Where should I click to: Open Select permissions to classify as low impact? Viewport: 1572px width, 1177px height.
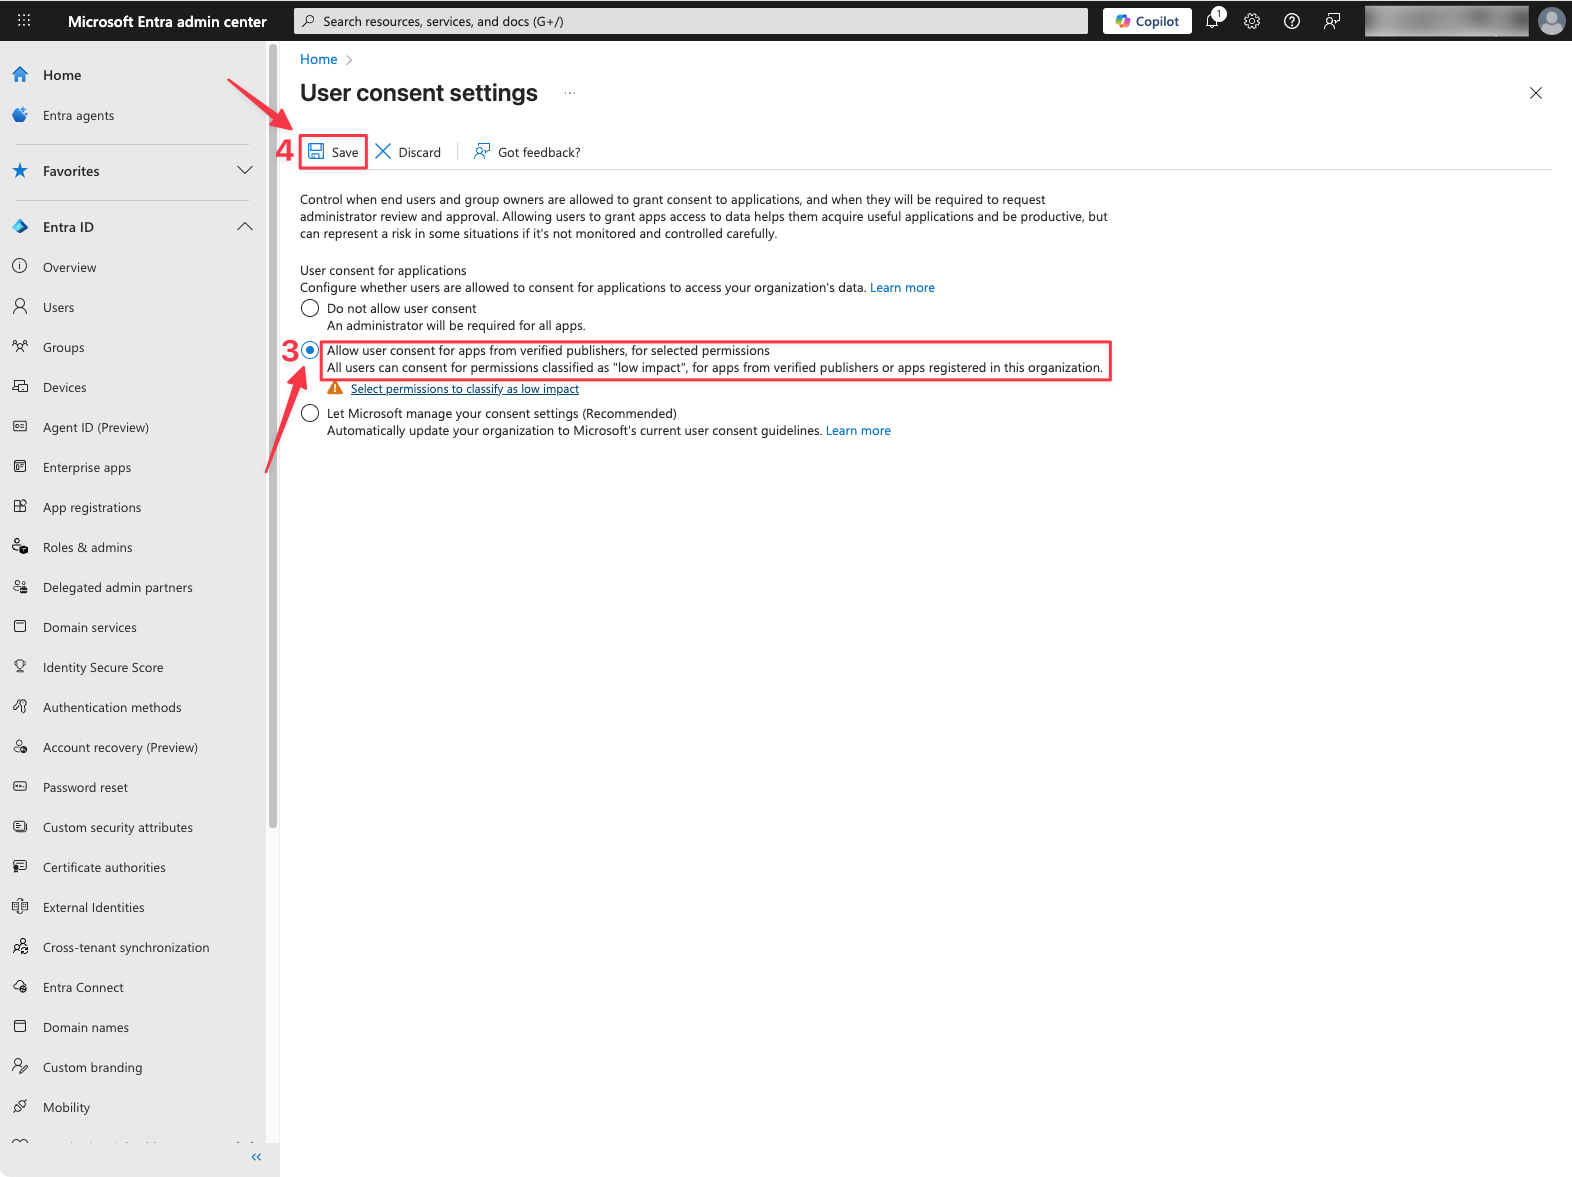tap(465, 389)
